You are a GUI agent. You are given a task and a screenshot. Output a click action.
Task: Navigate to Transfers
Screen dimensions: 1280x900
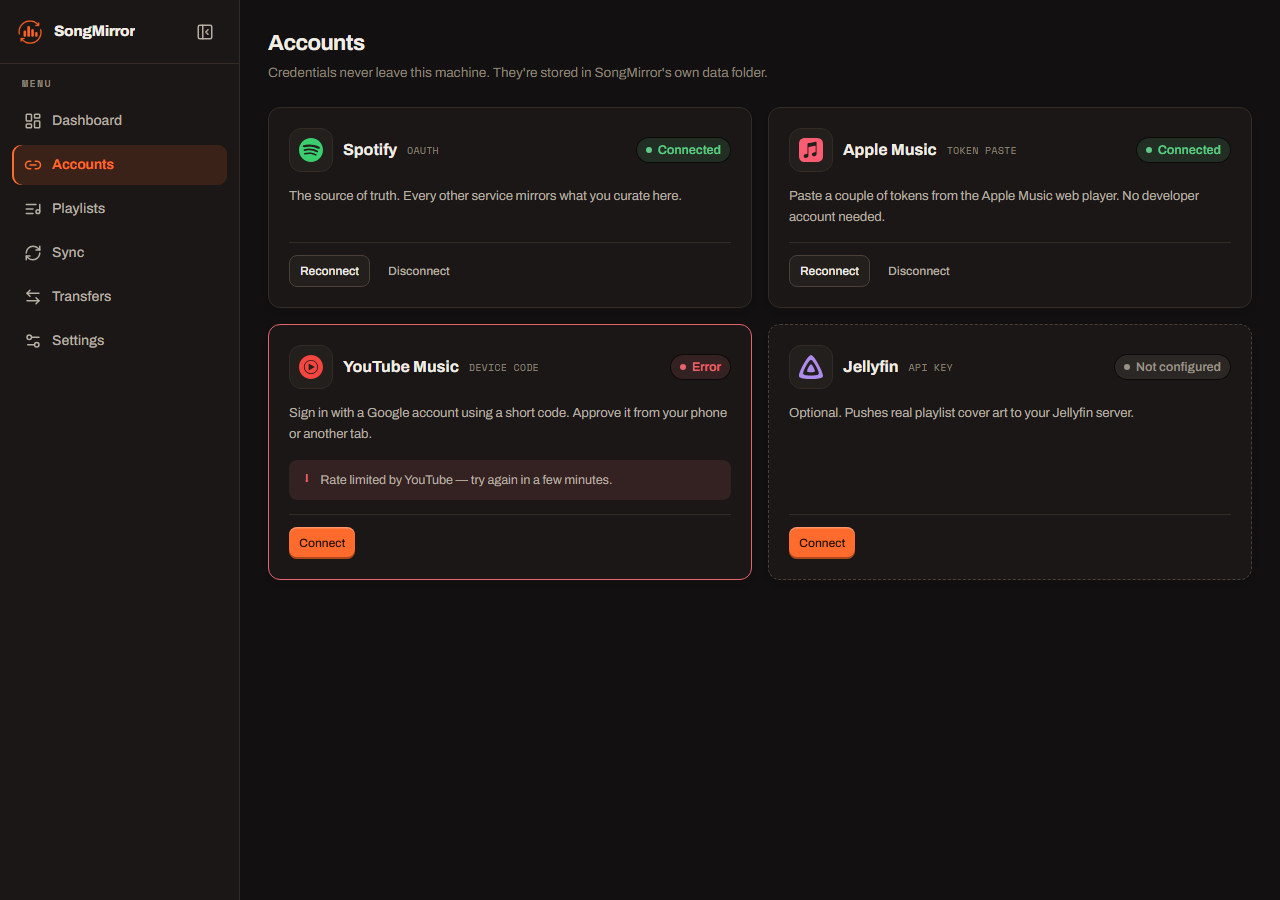click(x=120, y=296)
